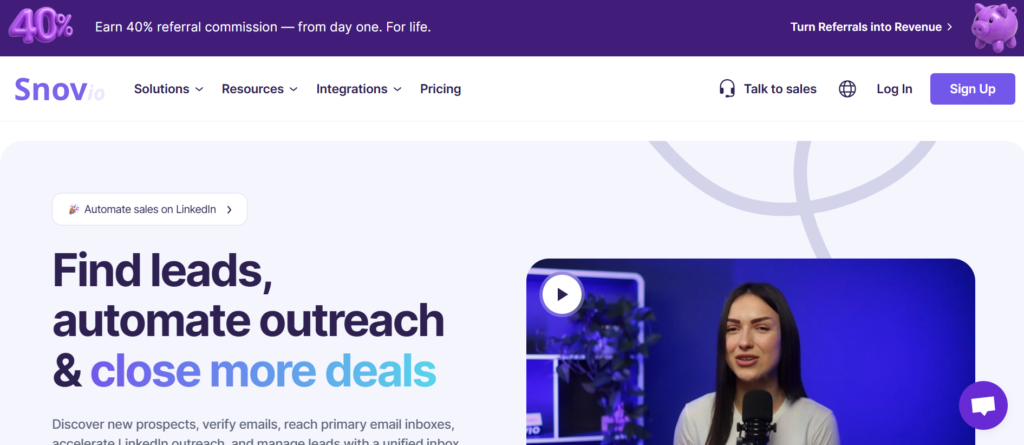Click the 40% balloon graphic in banner

pyautogui.click(x=40, y=27)
